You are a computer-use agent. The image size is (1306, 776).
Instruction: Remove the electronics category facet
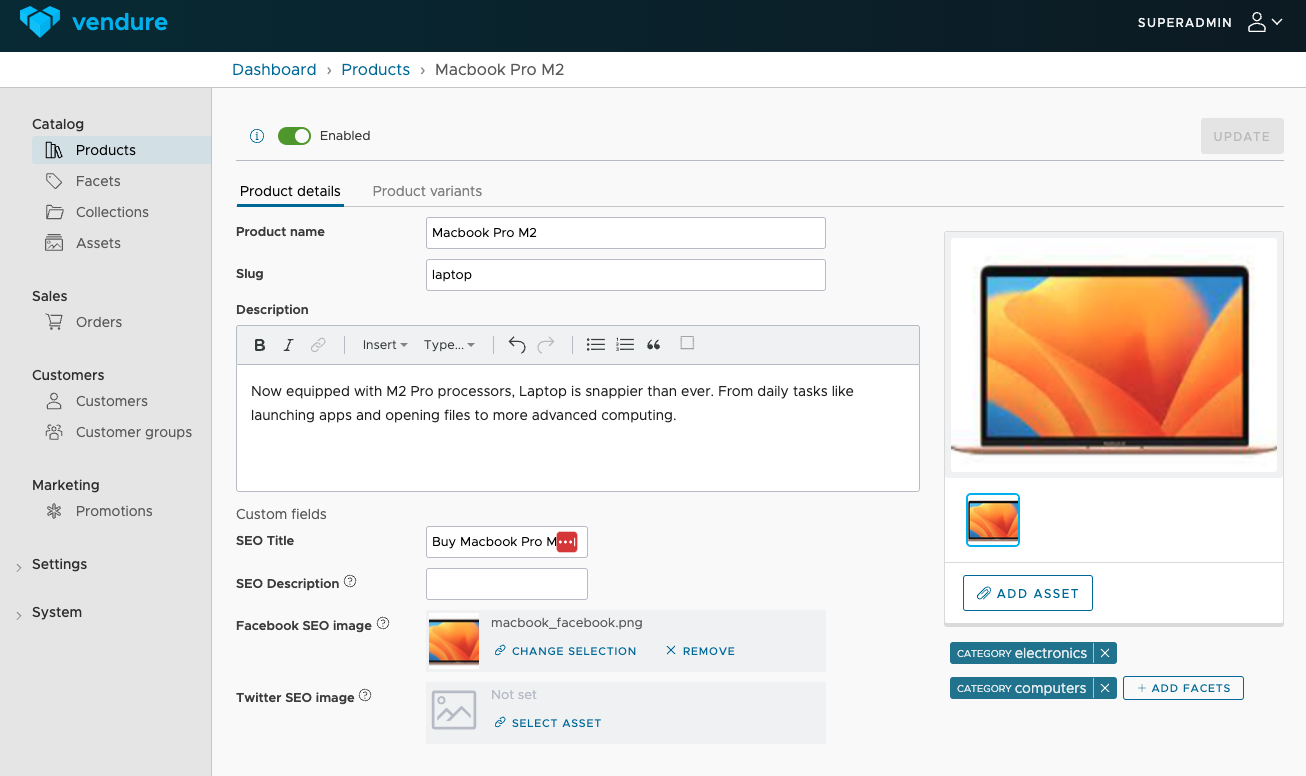(x=1105, y=653)
